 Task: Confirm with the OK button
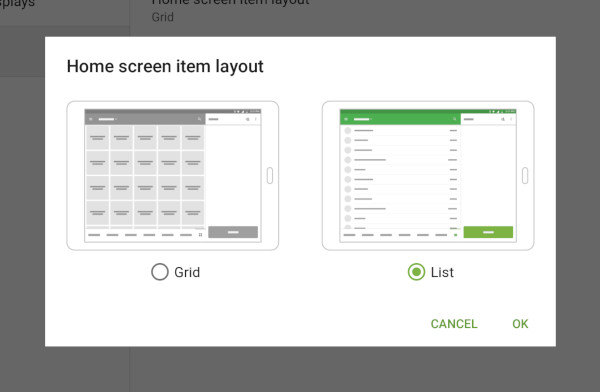[x=520, y=324]
